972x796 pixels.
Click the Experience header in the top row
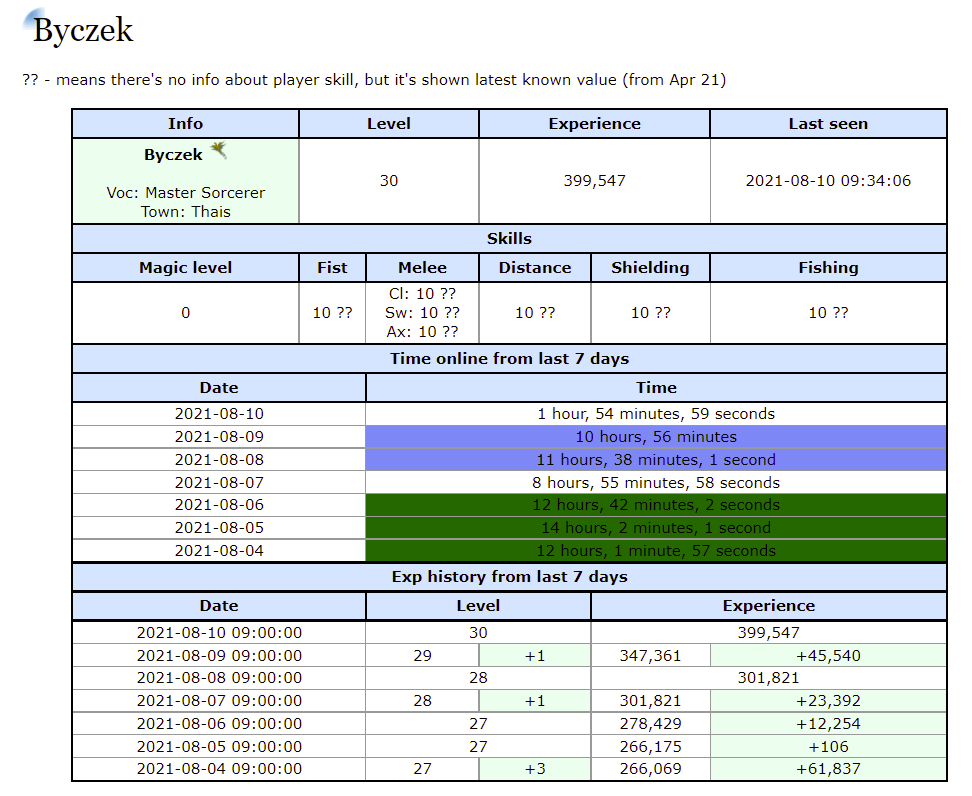click(594, 124)
